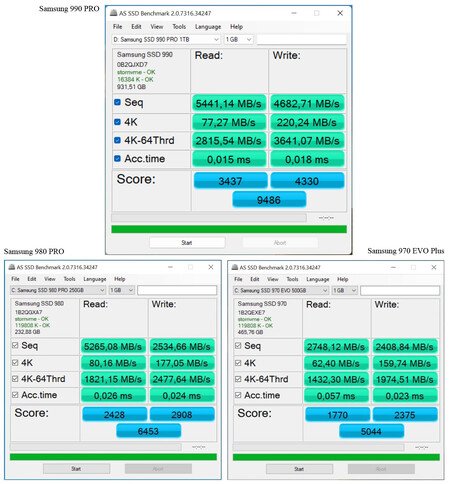Toggle 4K-64Thrd checkbox in 970 EVO window
This screenshot has width=450, height=484.
click(x=238, y=379)
